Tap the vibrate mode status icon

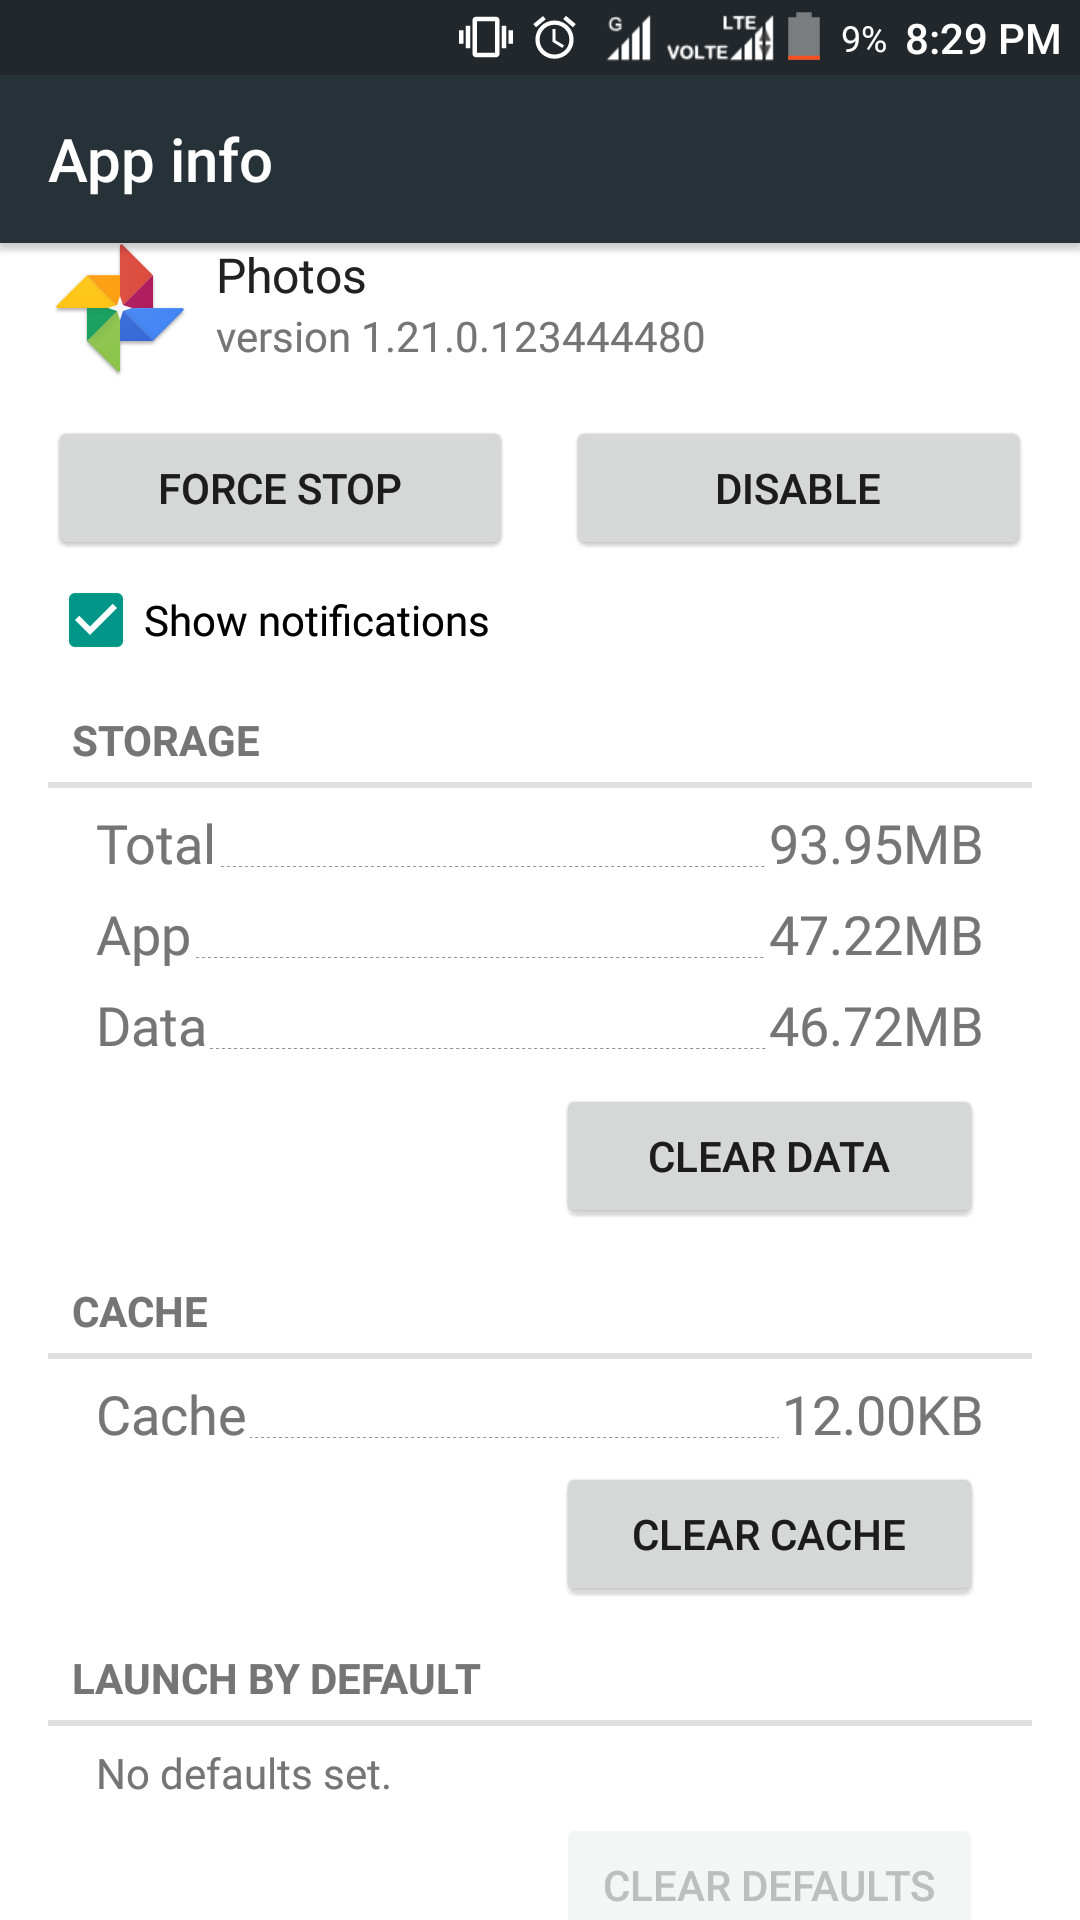(x=486, y=39)
